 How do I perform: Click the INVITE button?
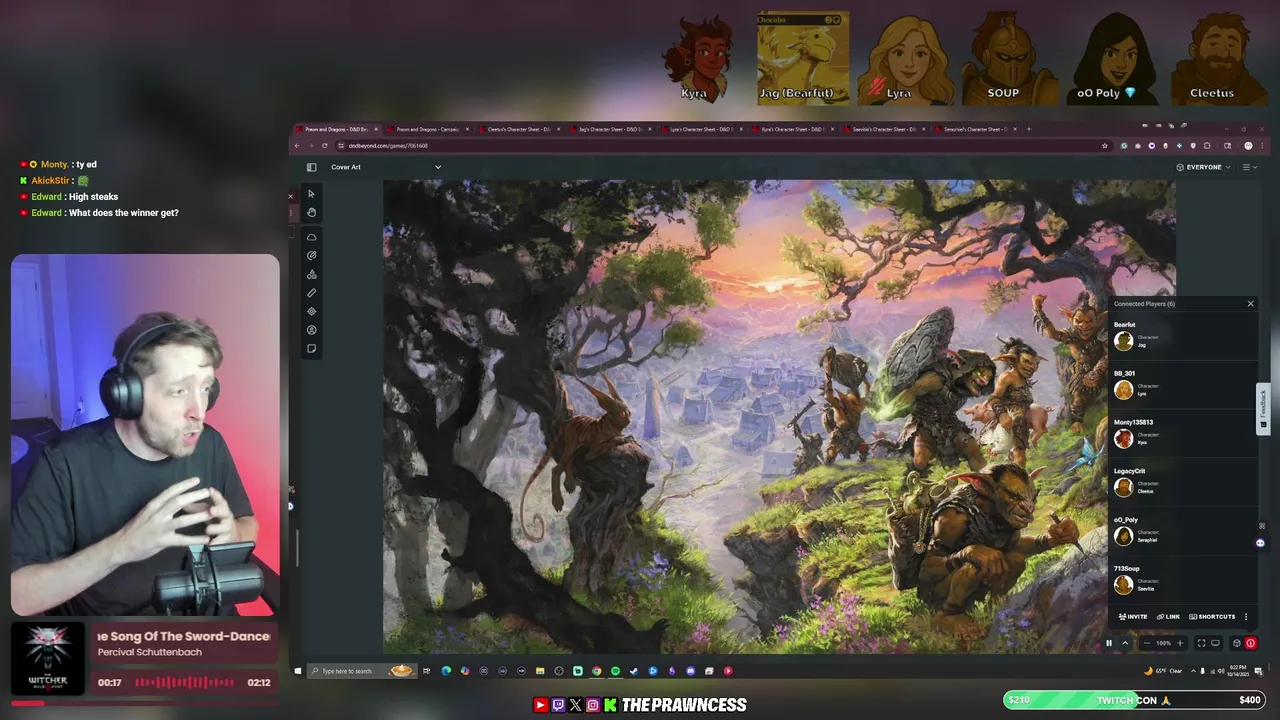pos(1133,616)
